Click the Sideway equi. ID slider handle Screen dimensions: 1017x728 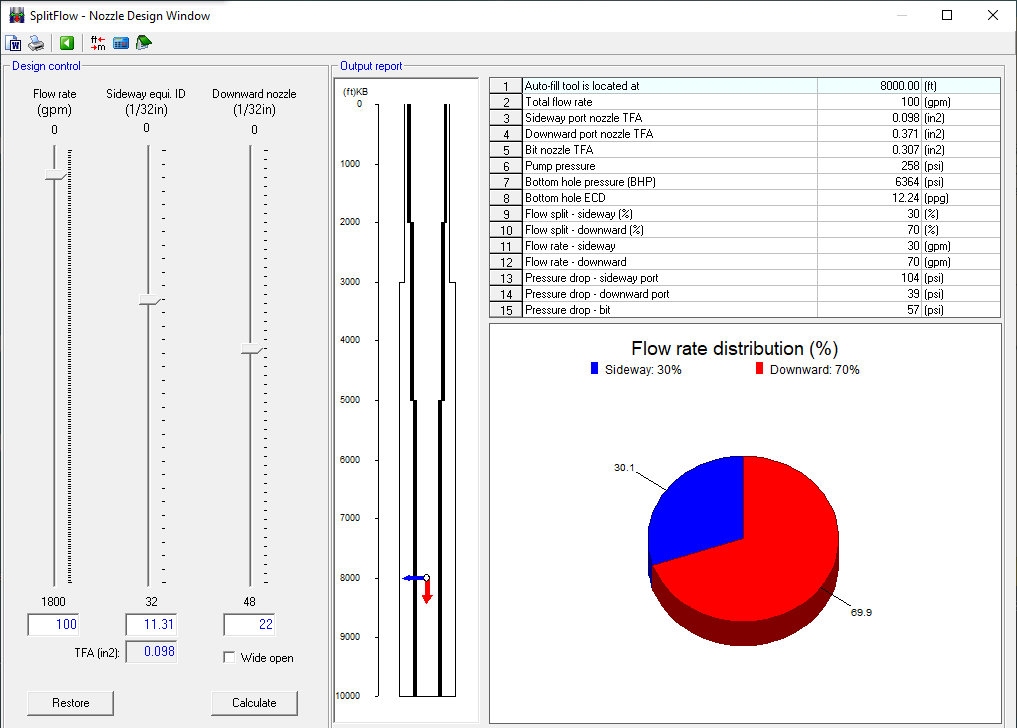click(x=149, y=300)
